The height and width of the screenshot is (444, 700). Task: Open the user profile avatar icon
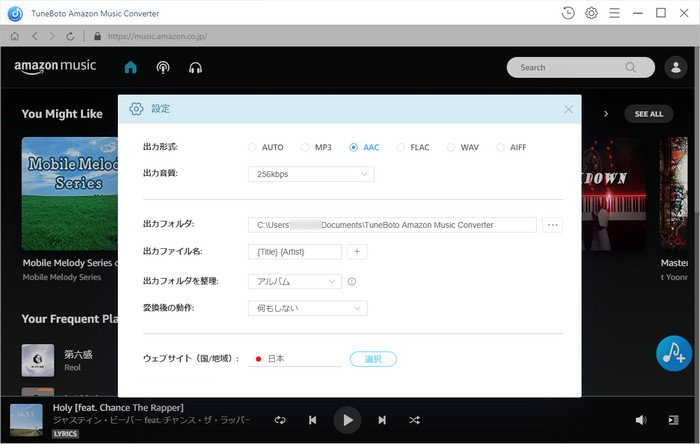click(x=676, y=67)
